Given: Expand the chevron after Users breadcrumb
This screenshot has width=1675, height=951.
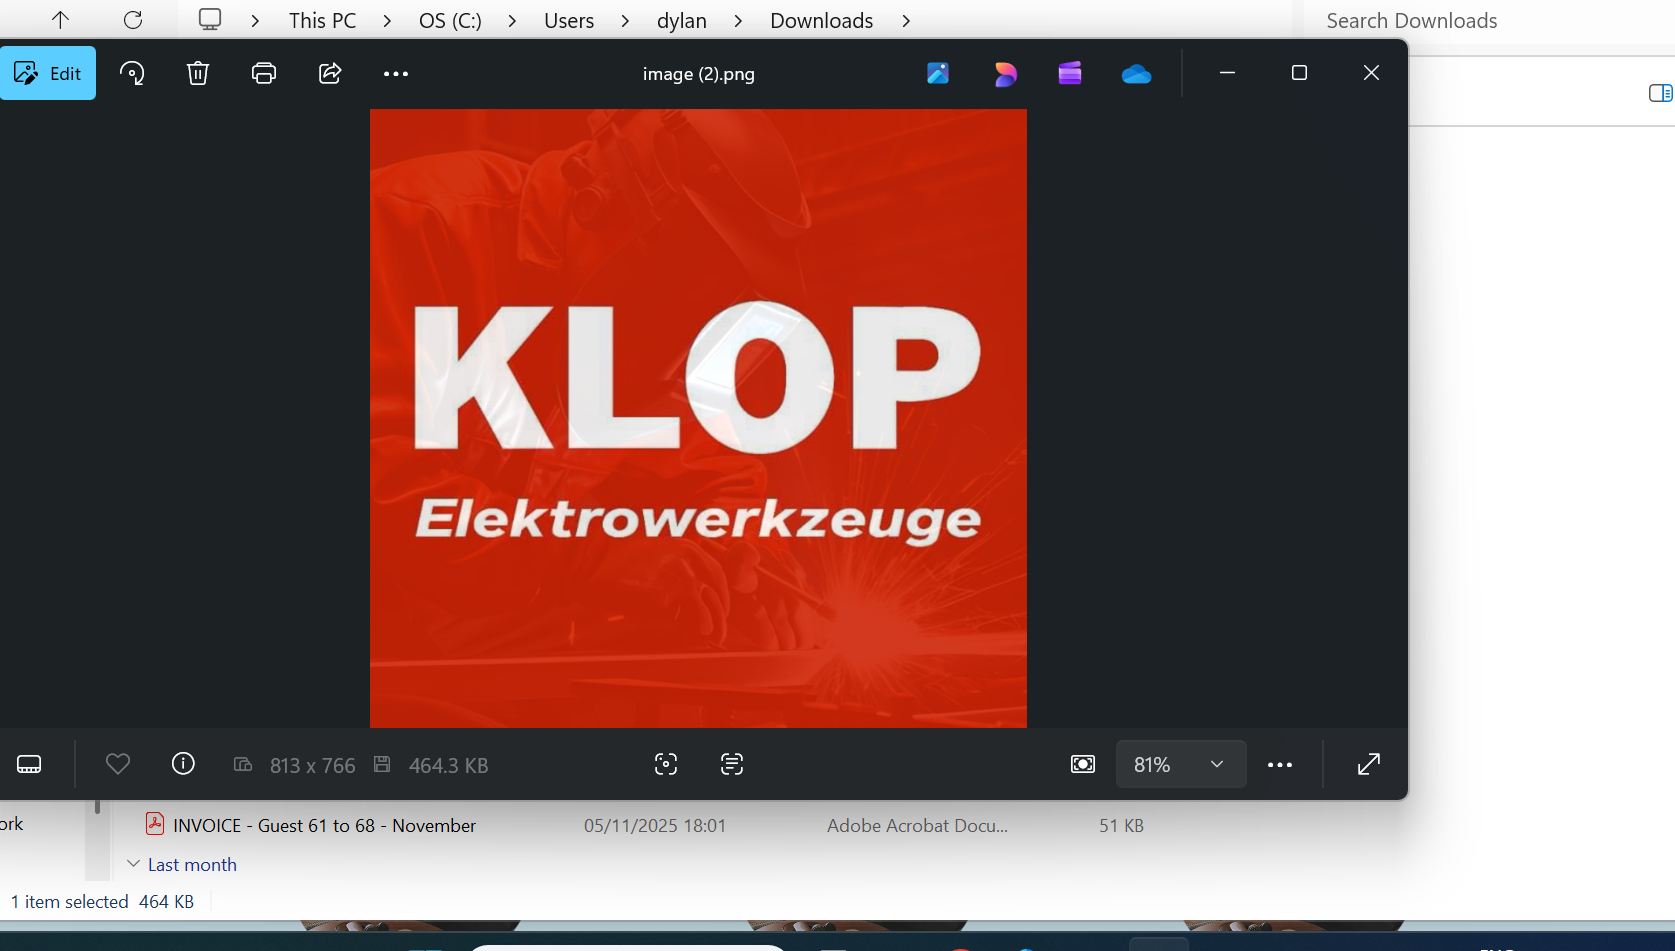Looking at the screenshot, I should click(x=625, y=21).
